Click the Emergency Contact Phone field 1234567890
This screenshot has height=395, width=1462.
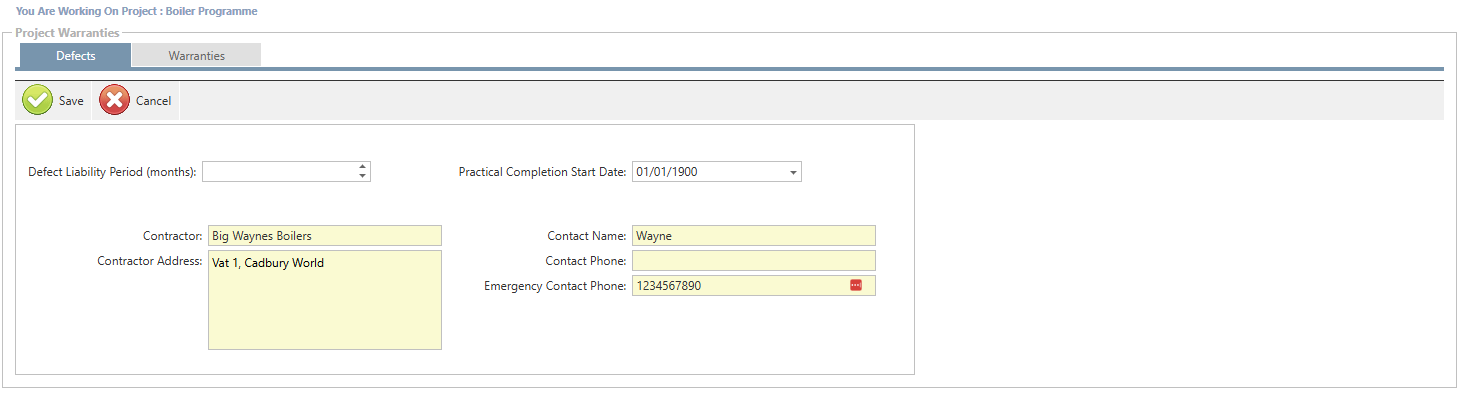click(754, 286)
